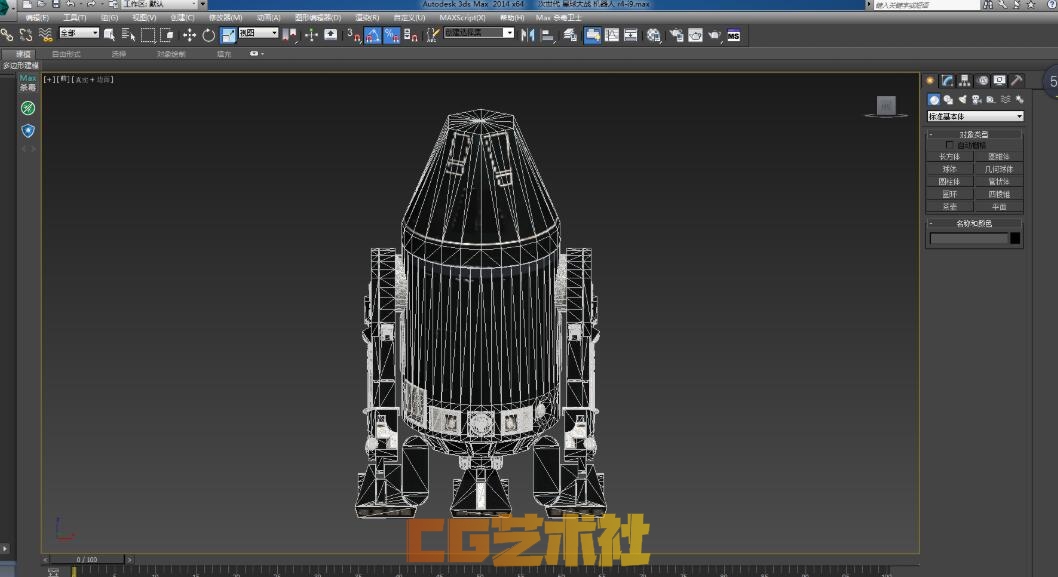
Task: Click the Select and Scale tool
Action: click(x=228, y=35)
